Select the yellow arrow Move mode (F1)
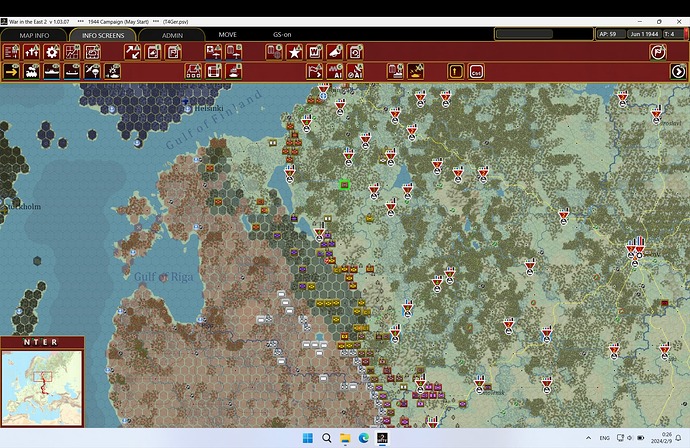Image resolution: width=690 pixels, height=448 pixels. tap(11, 71)
